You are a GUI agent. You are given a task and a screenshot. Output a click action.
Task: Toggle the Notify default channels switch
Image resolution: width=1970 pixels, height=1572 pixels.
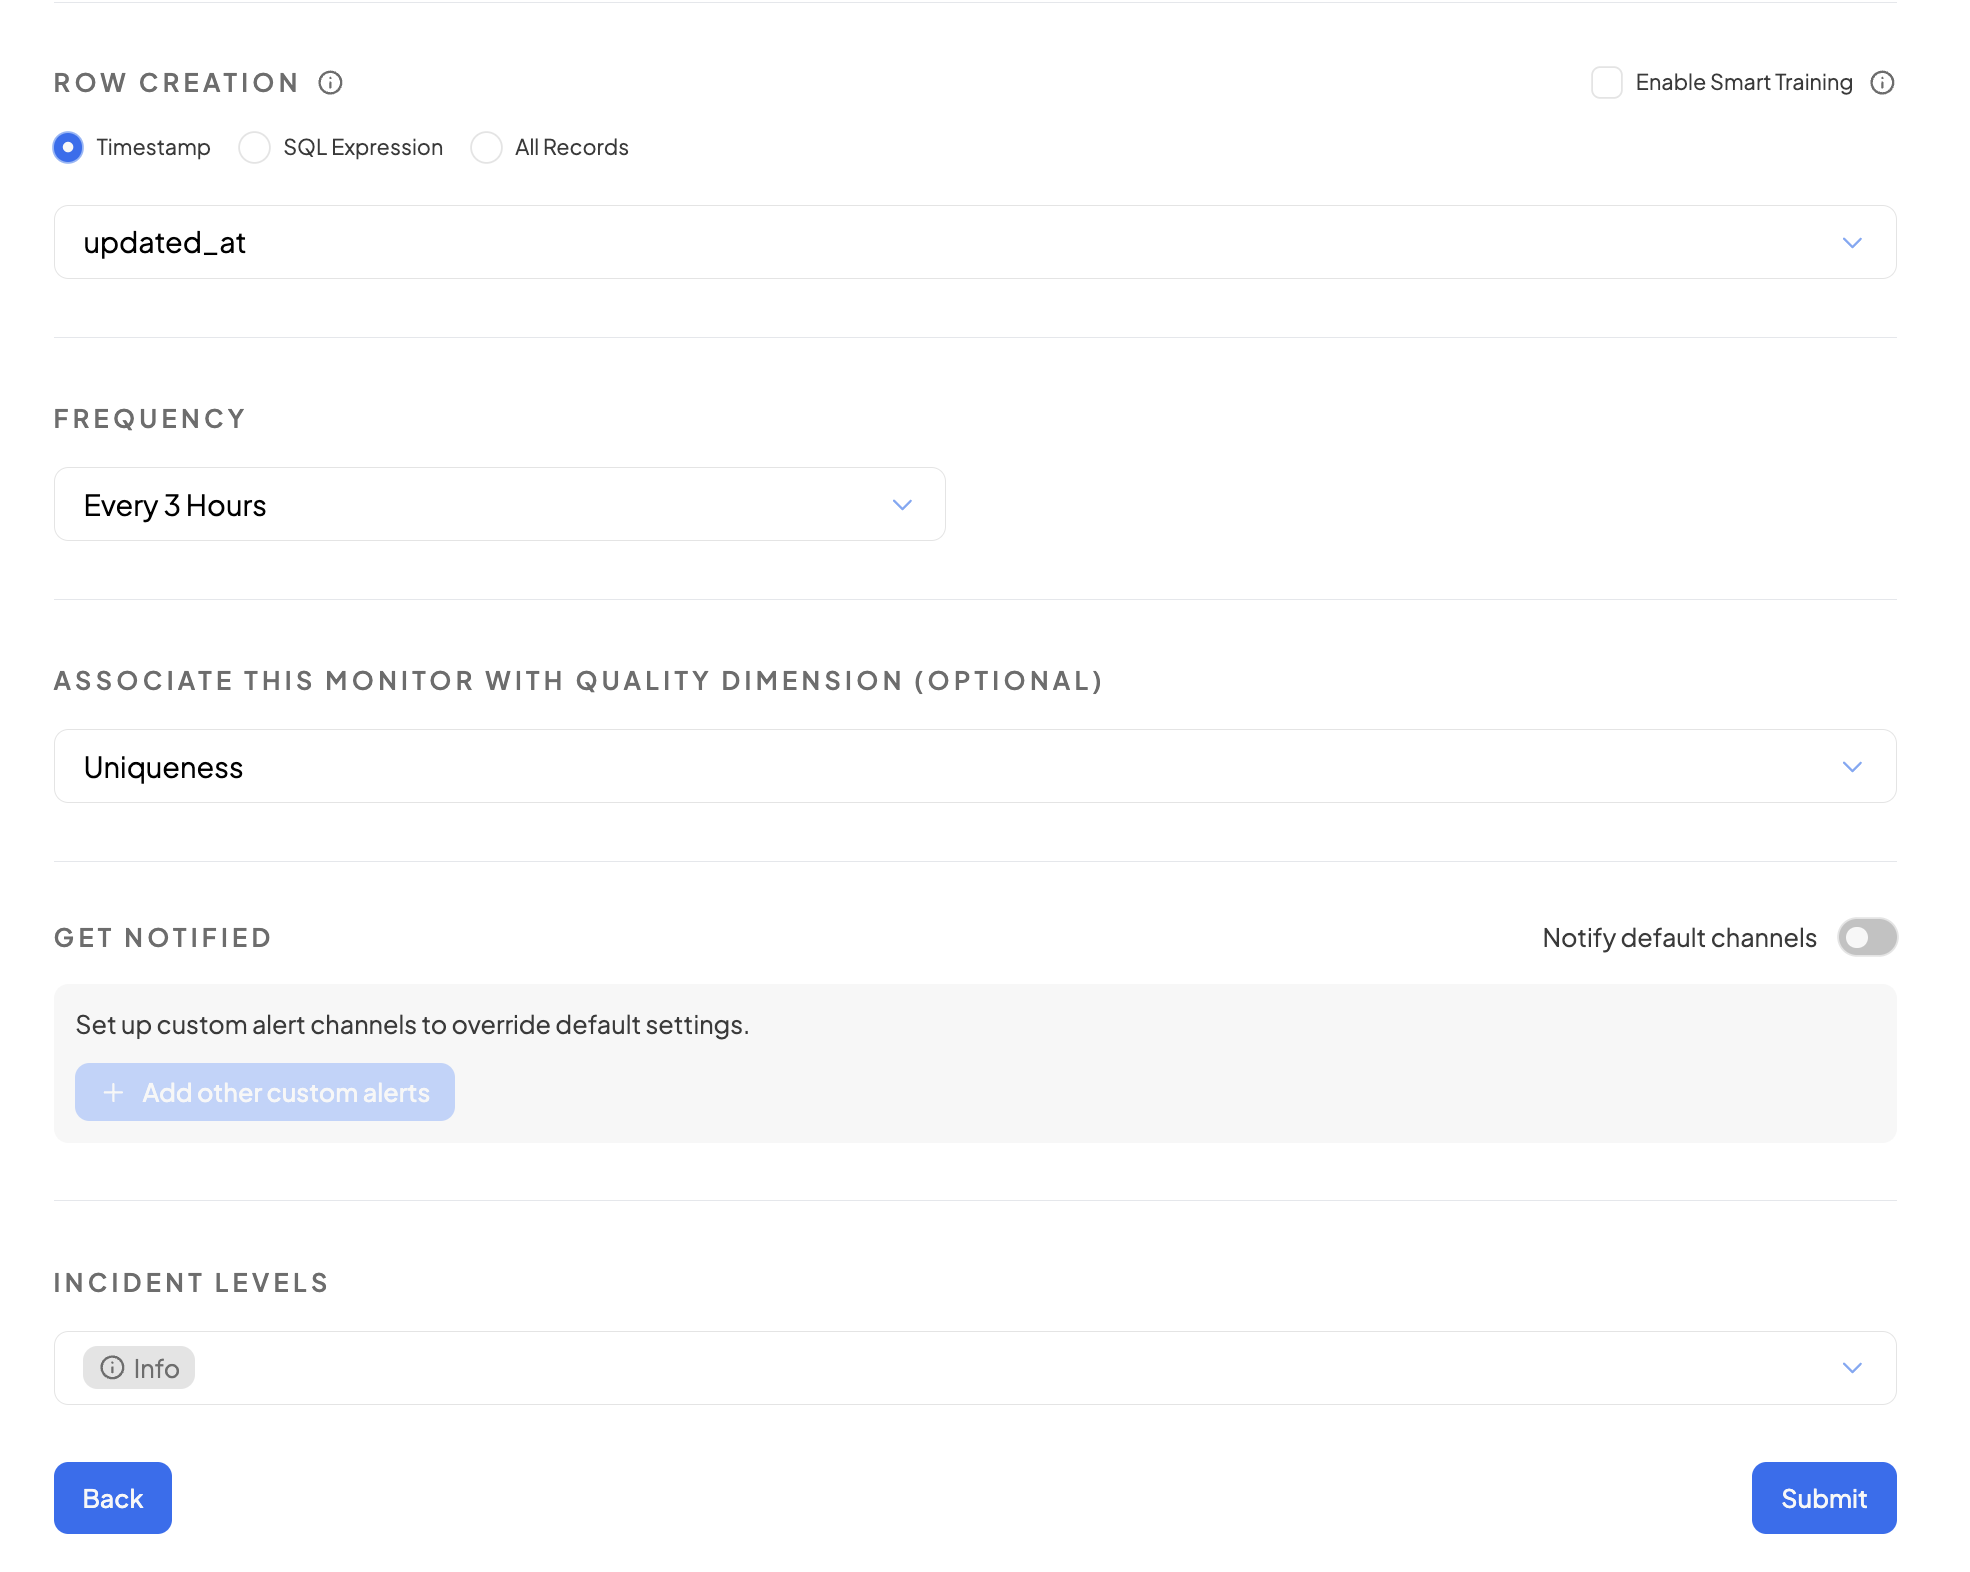coord(1866,938)
